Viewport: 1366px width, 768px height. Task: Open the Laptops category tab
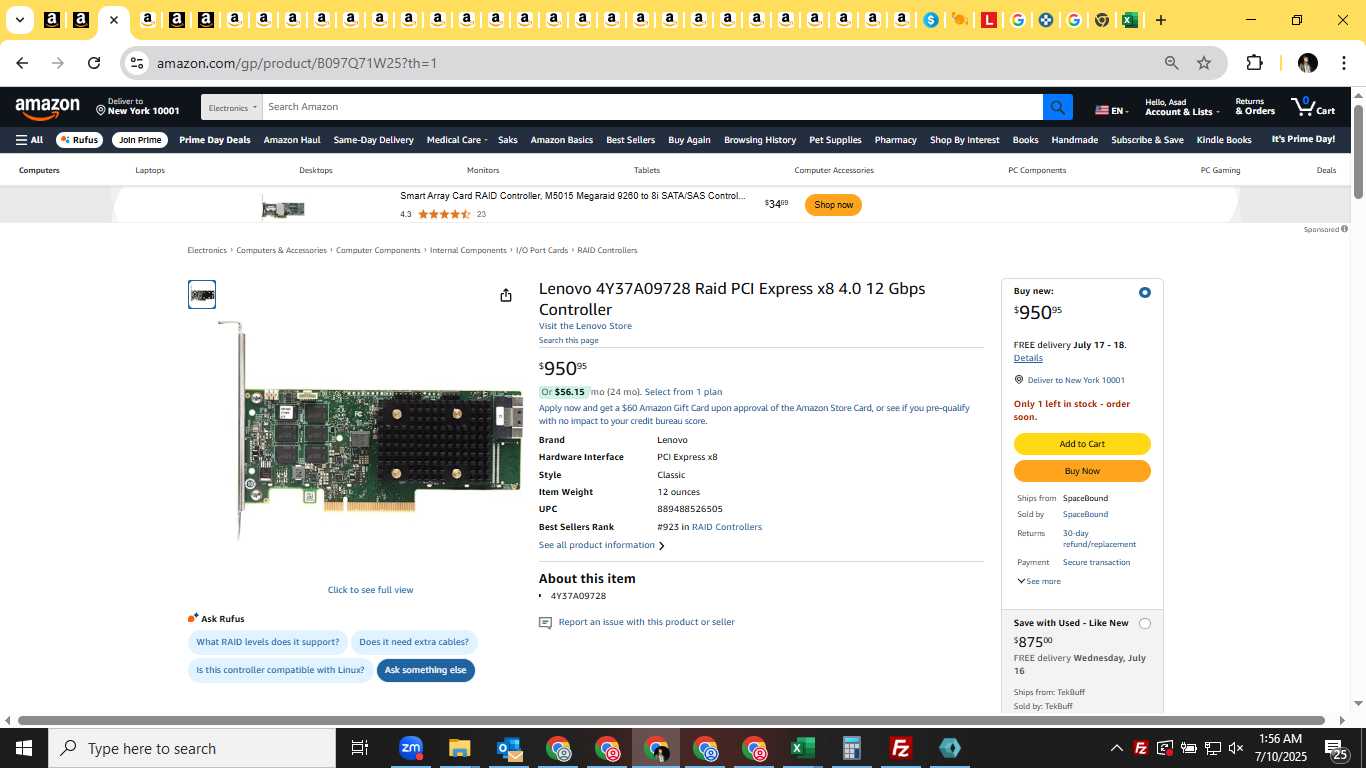(x=150, y=170)
